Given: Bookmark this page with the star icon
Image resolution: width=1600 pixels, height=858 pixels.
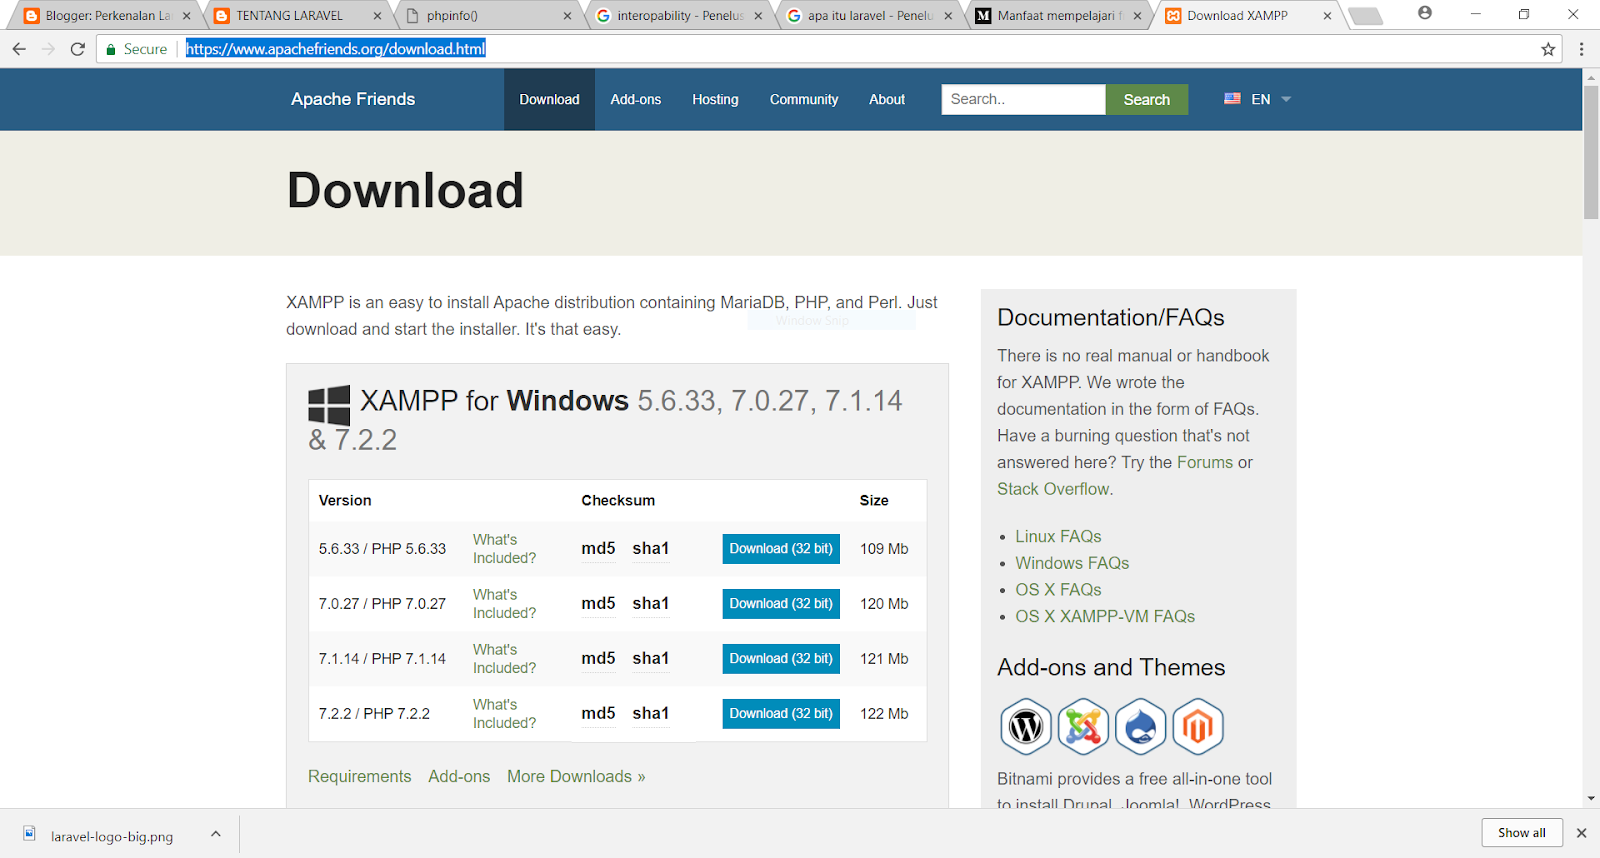Looking at the screenshot, I should pyautogui.click(x=1548, y=49).
